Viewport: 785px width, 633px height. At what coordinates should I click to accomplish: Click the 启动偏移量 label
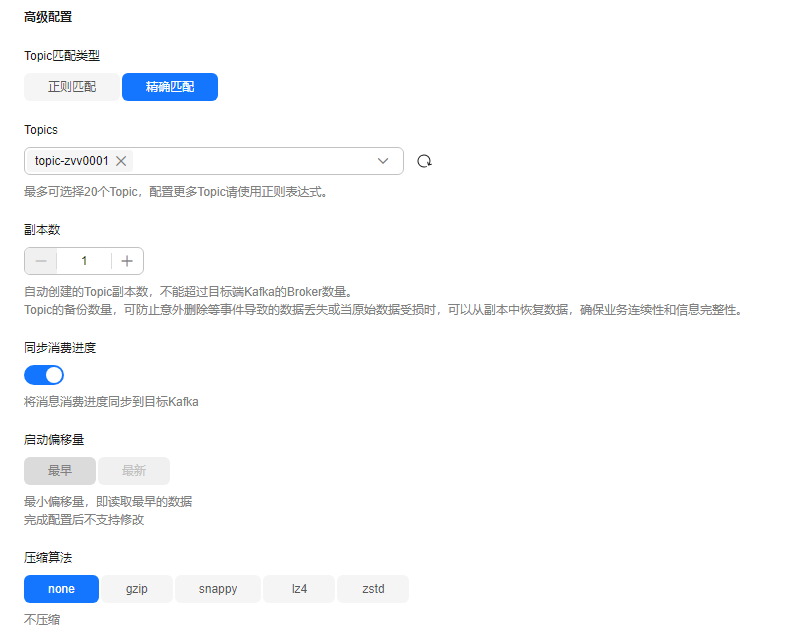coord(54,440)
